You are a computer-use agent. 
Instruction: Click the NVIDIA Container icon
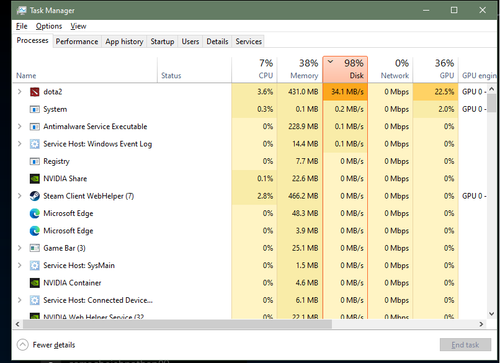35,283
